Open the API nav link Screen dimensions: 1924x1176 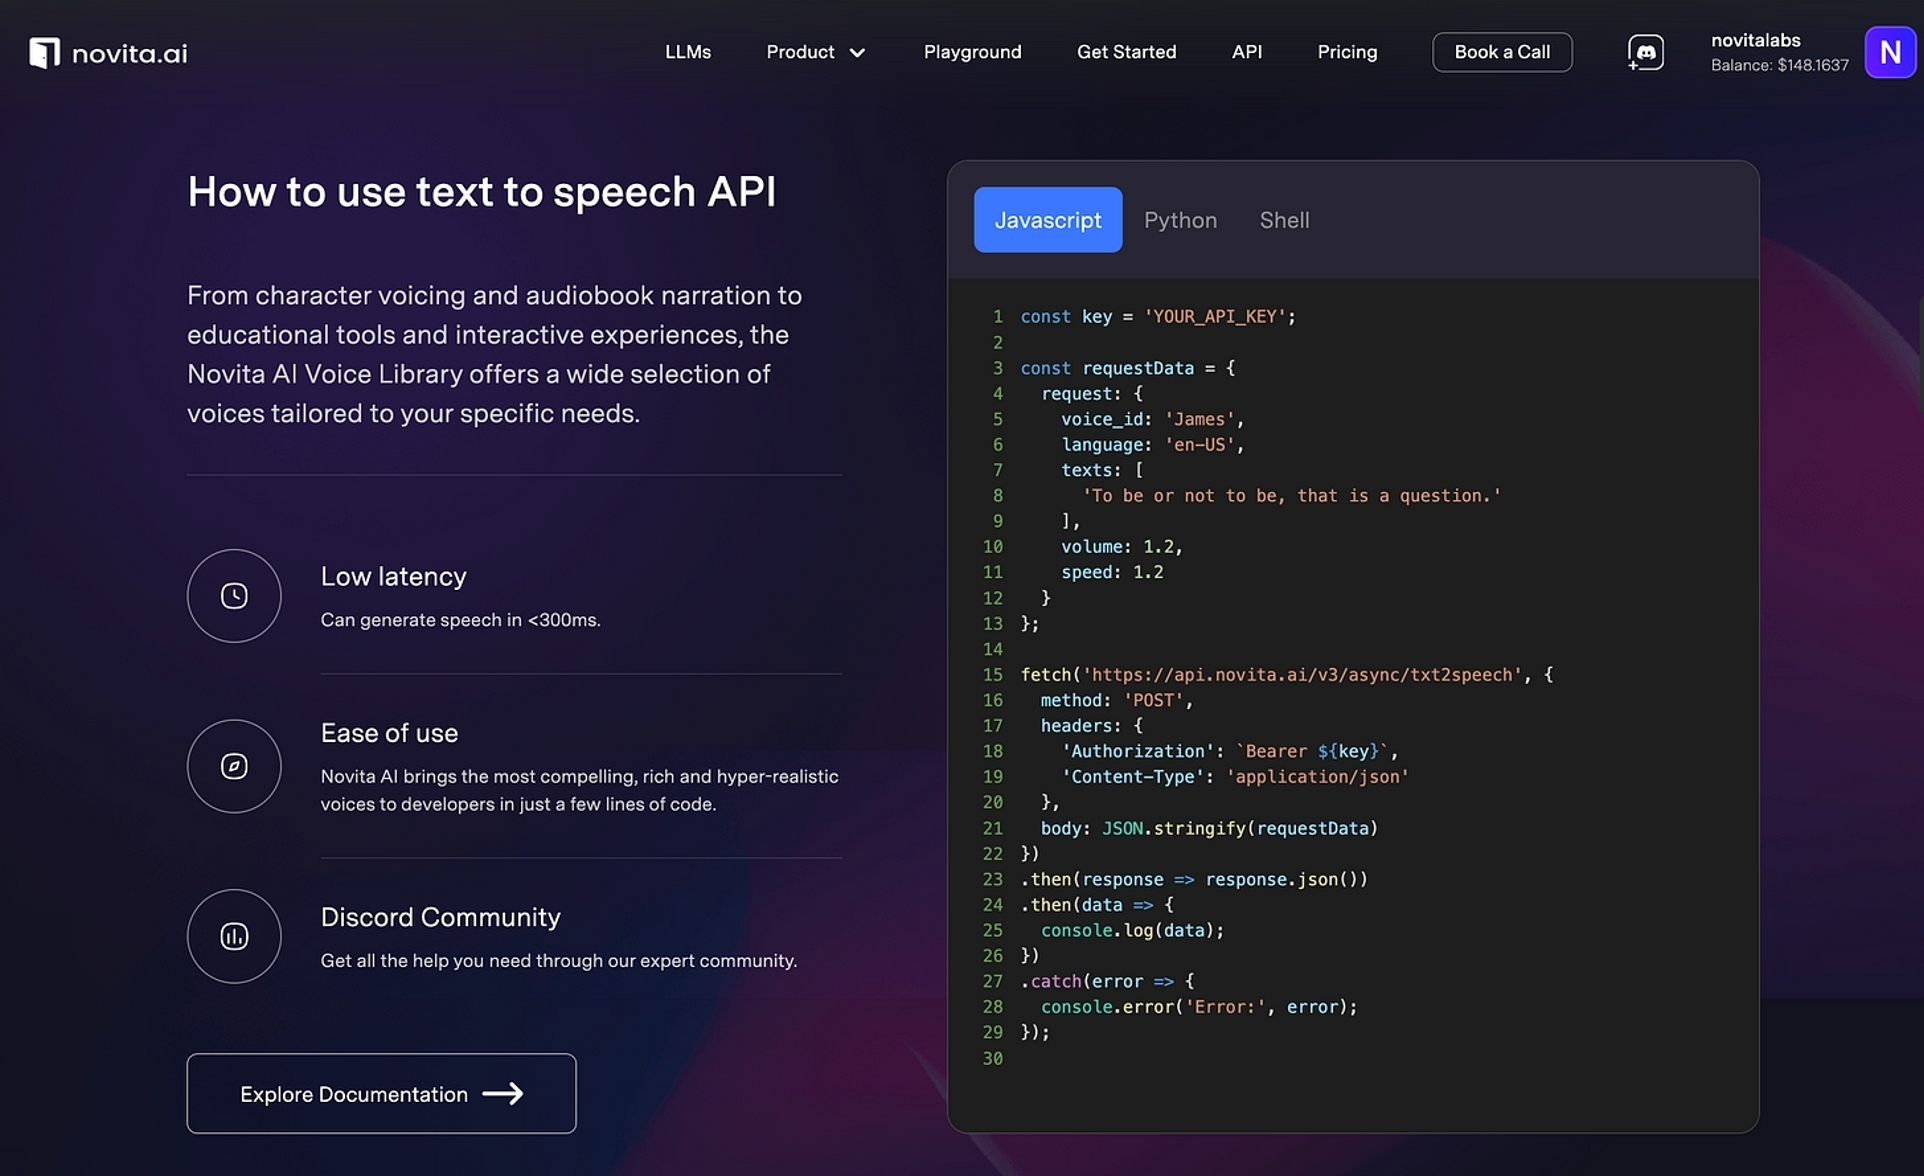coord(1246,52)
